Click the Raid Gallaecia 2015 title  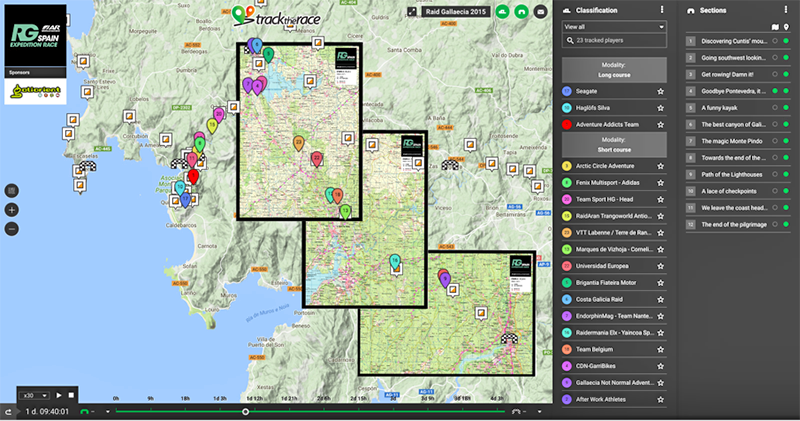point(456,11)
